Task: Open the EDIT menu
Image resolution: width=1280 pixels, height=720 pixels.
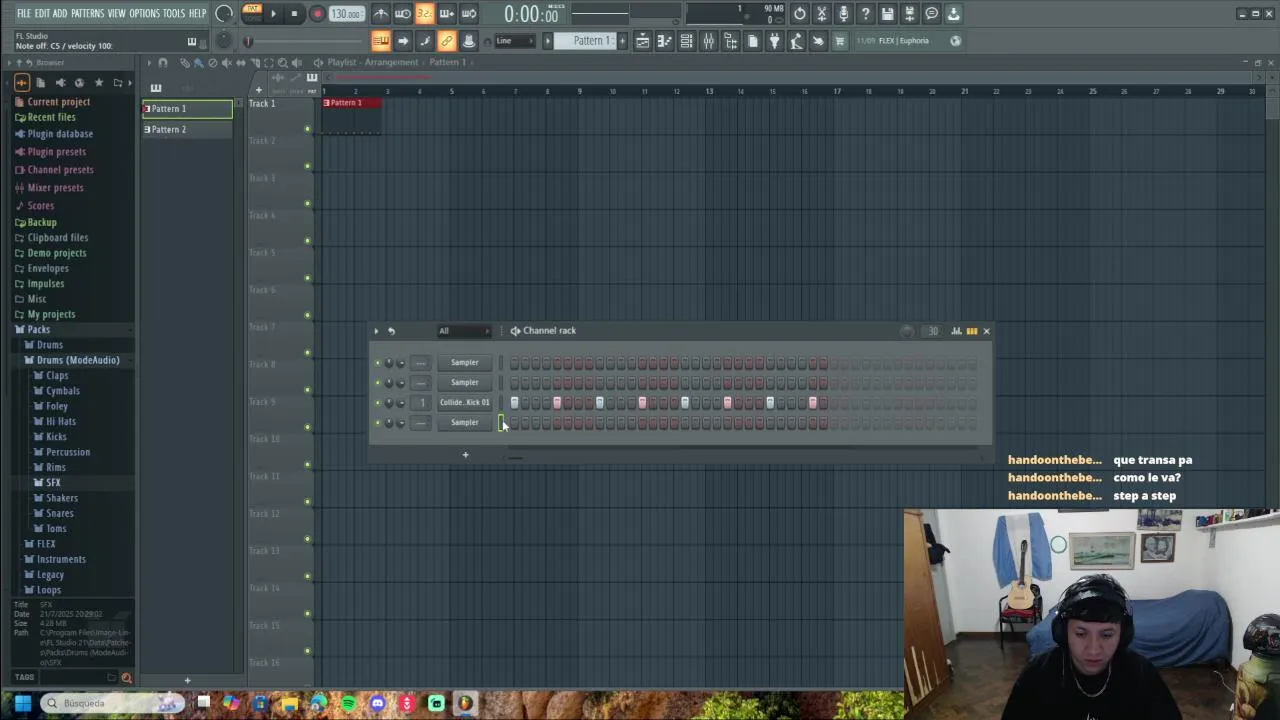Action: coord(42,13)
